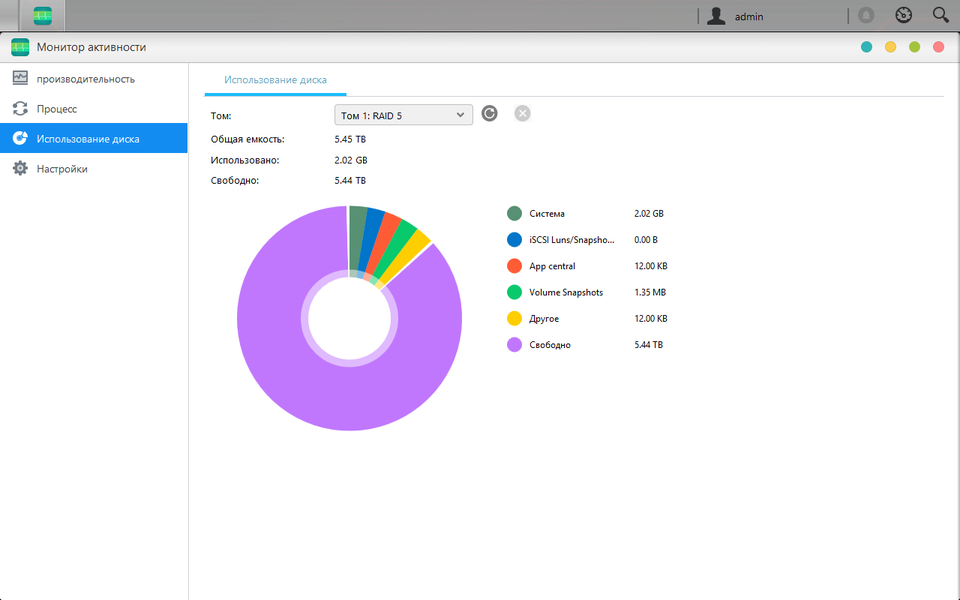This screenshot has width=960, height=600.
Task: Click the performance chart icon in sidebar
Action: (x=20, y=78)
